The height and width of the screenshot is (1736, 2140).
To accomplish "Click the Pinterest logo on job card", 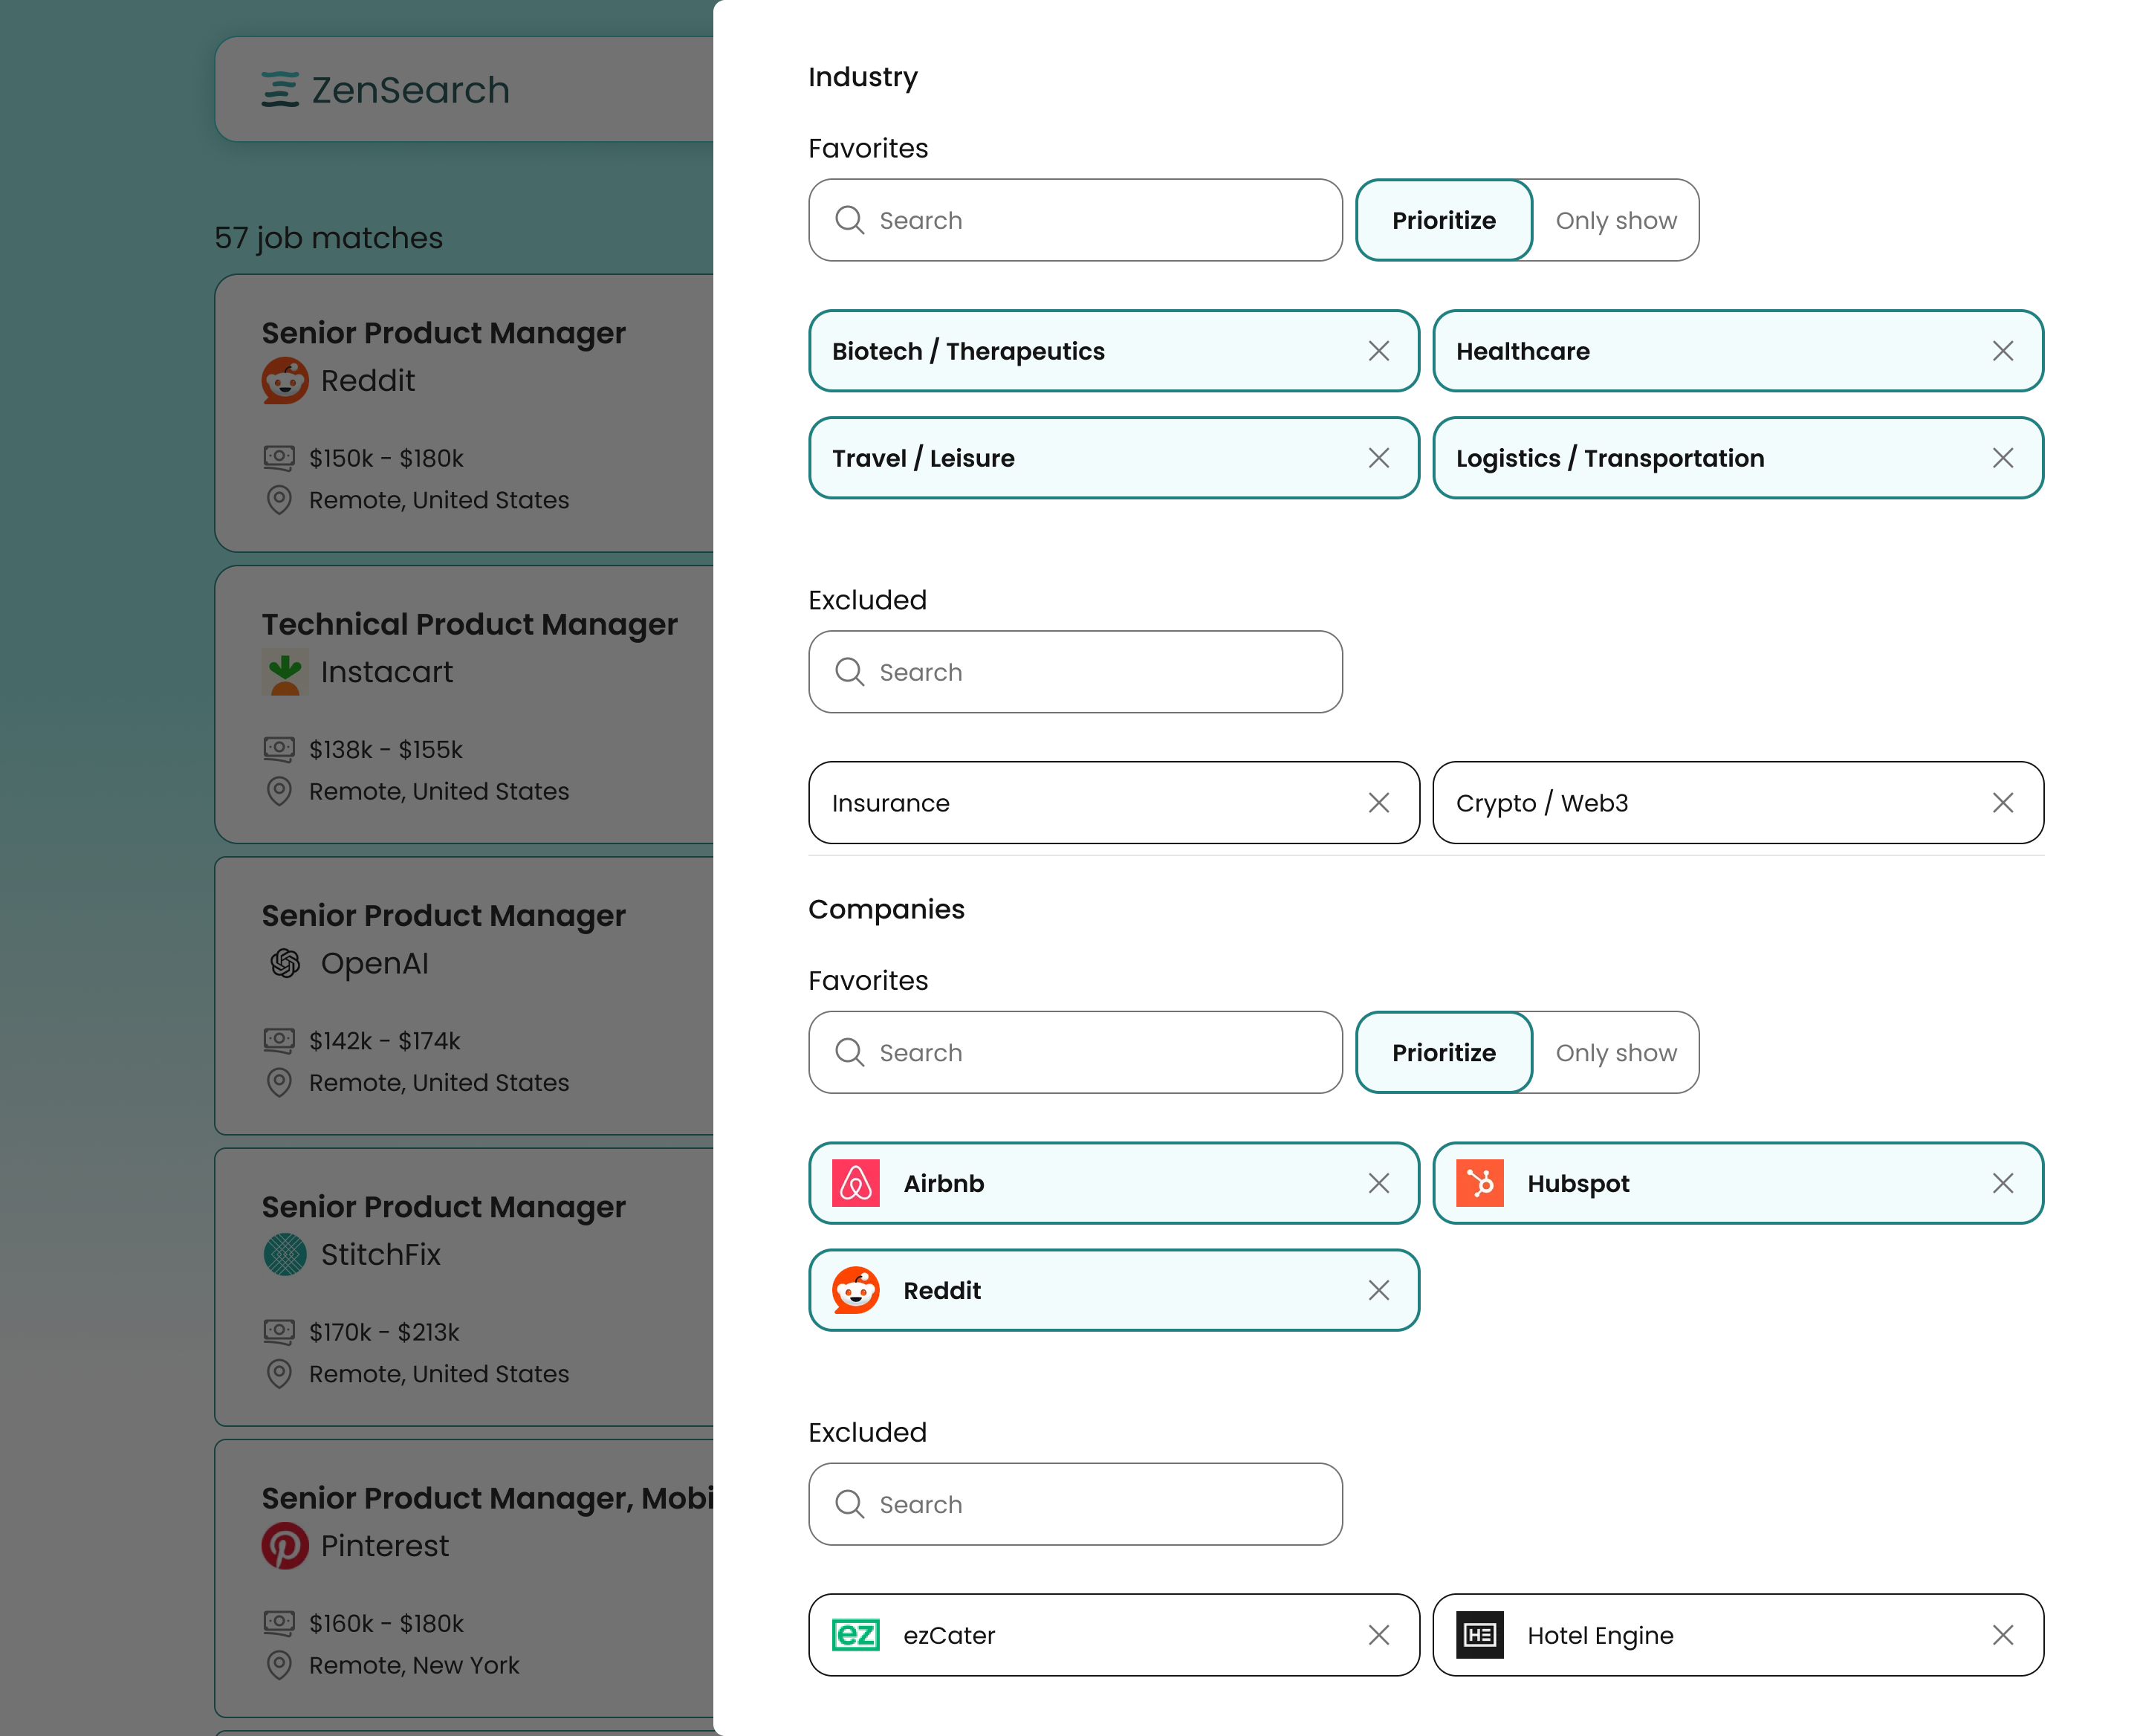I will click(285, 1546).
